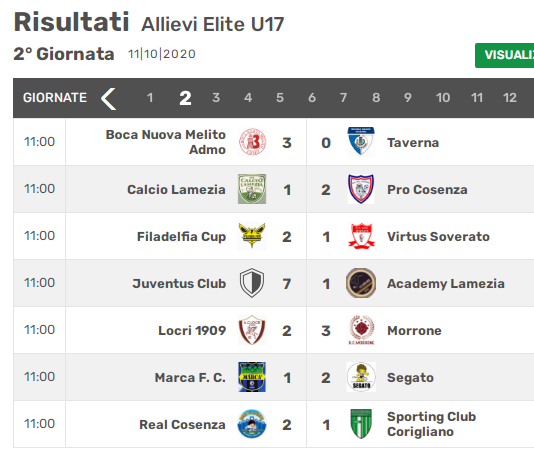Jump to giornata 12
The width and height of the screenshot is (534, 456).
coord(510,98)
